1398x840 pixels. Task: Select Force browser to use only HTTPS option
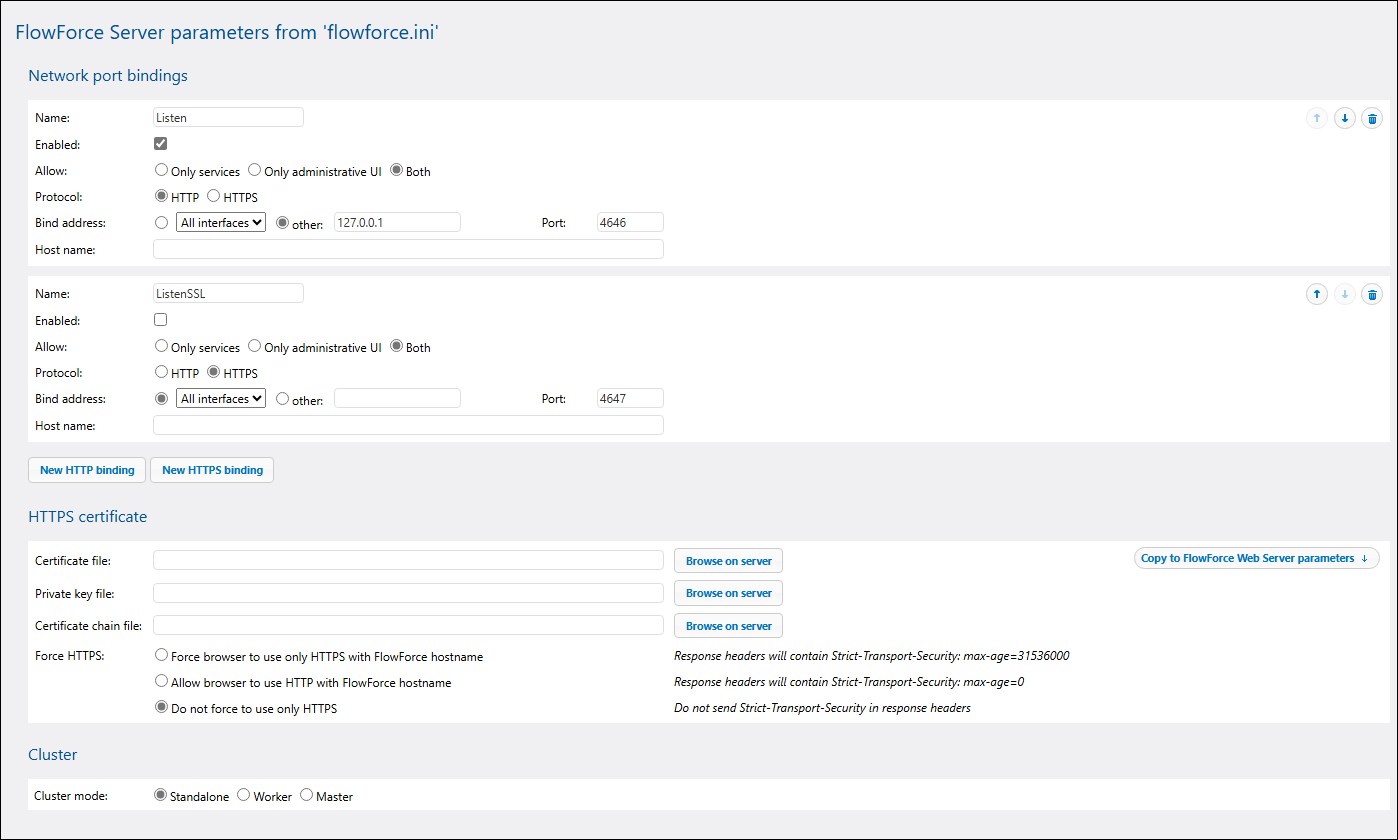[x=162, y=656]
